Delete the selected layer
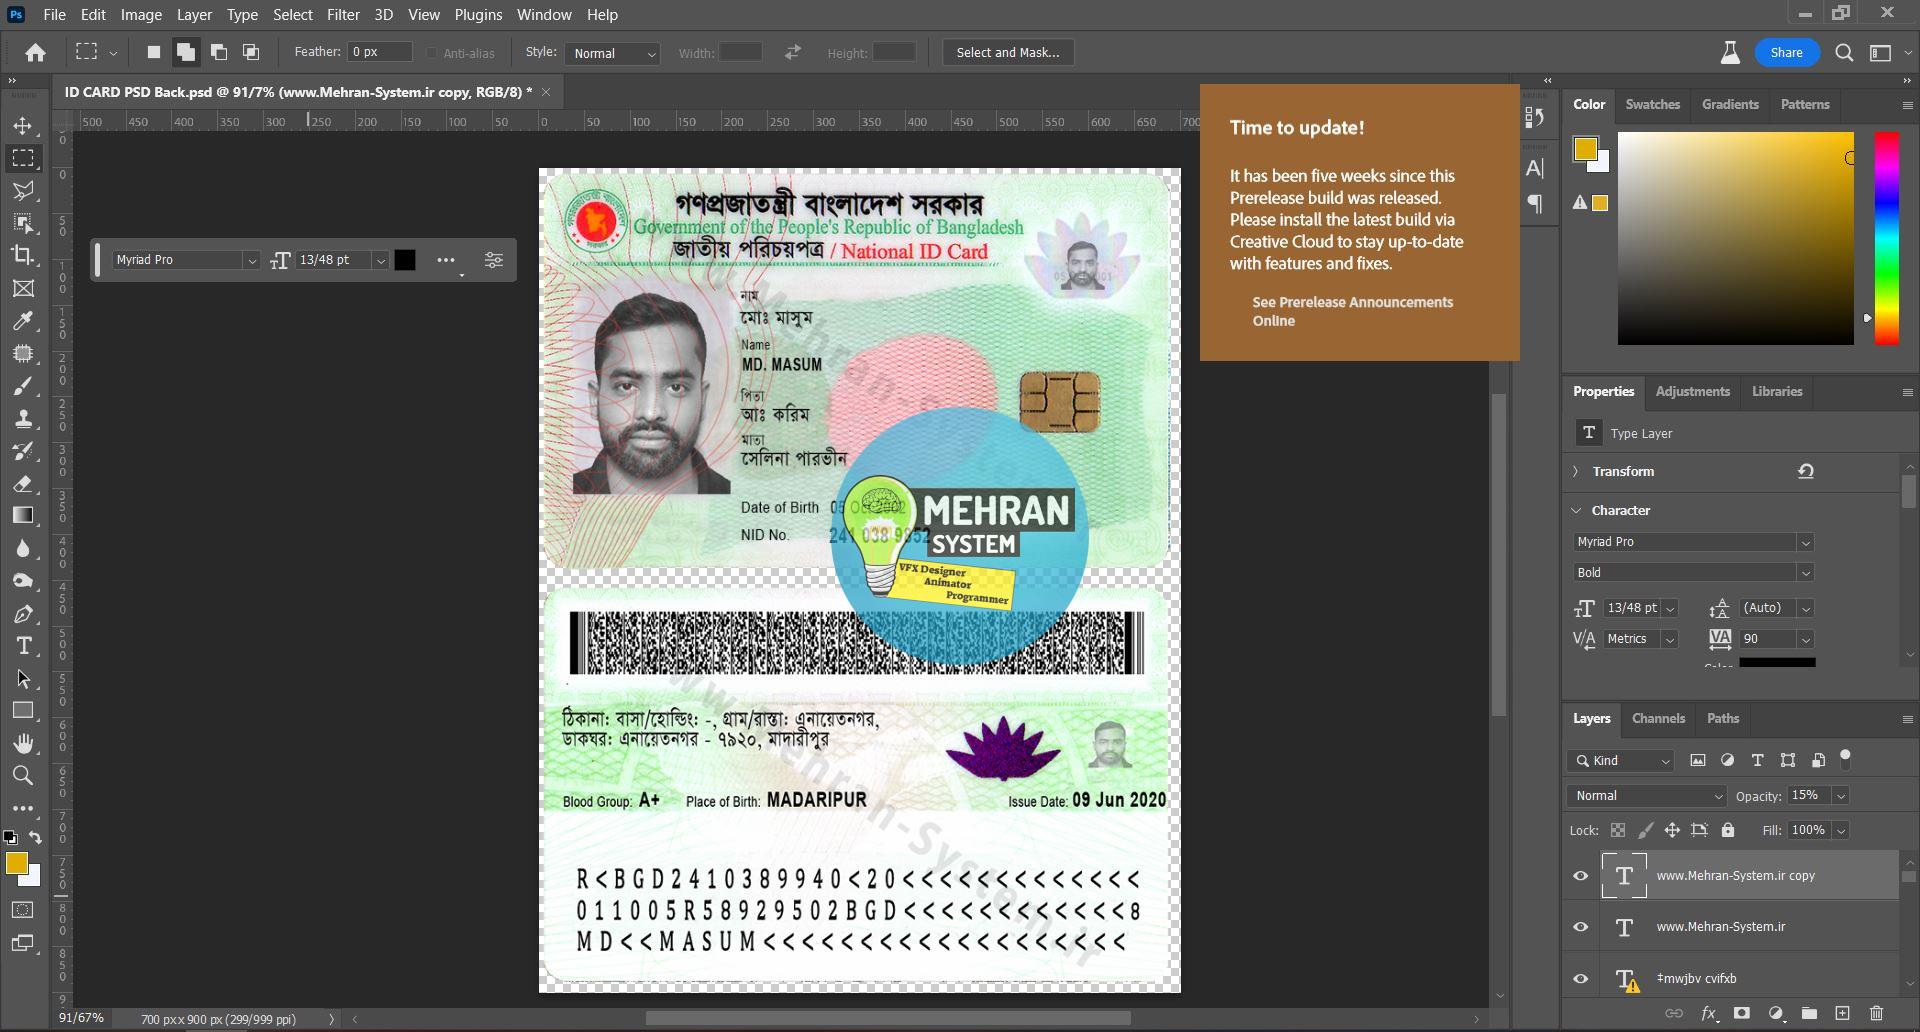 point(1876,1013)
